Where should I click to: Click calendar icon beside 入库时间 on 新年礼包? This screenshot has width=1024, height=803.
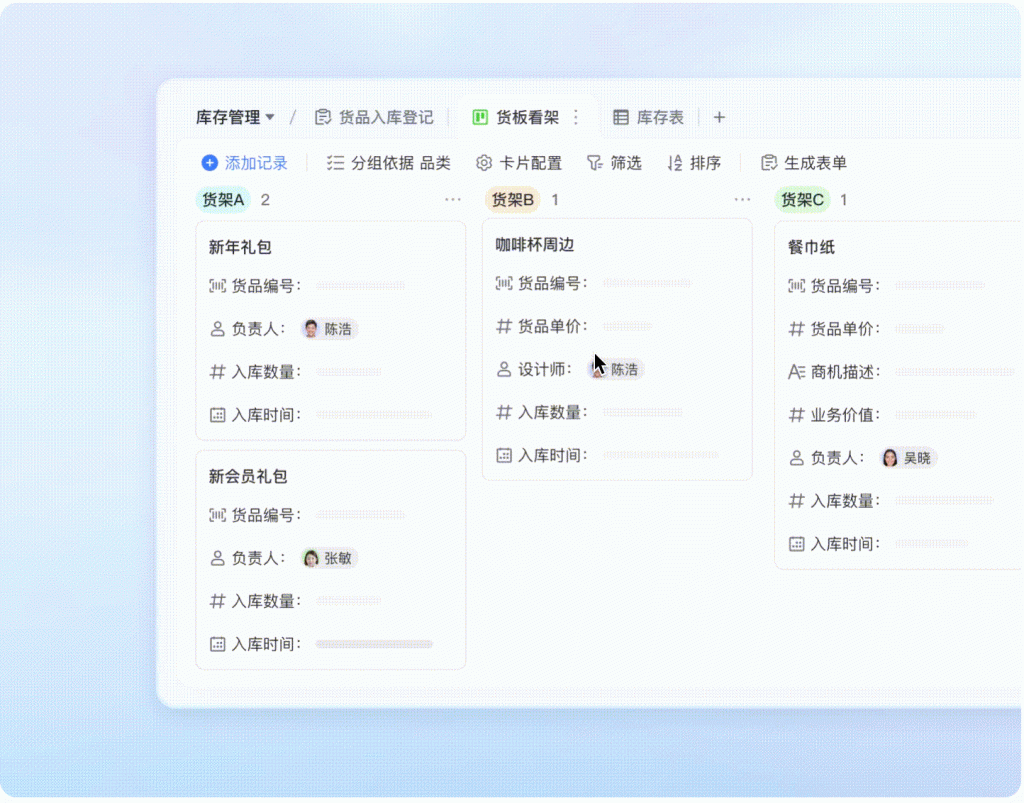click(216, 414)
